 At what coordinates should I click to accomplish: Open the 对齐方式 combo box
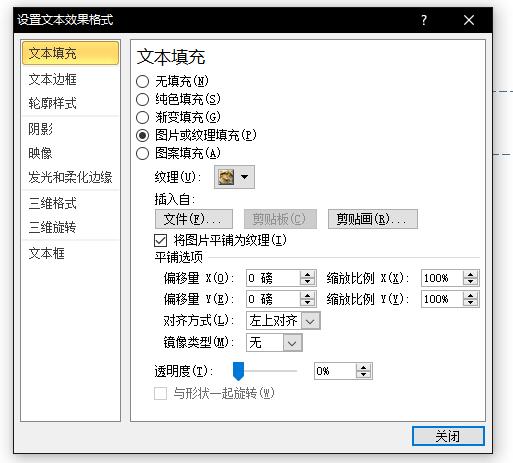[283, 321]
